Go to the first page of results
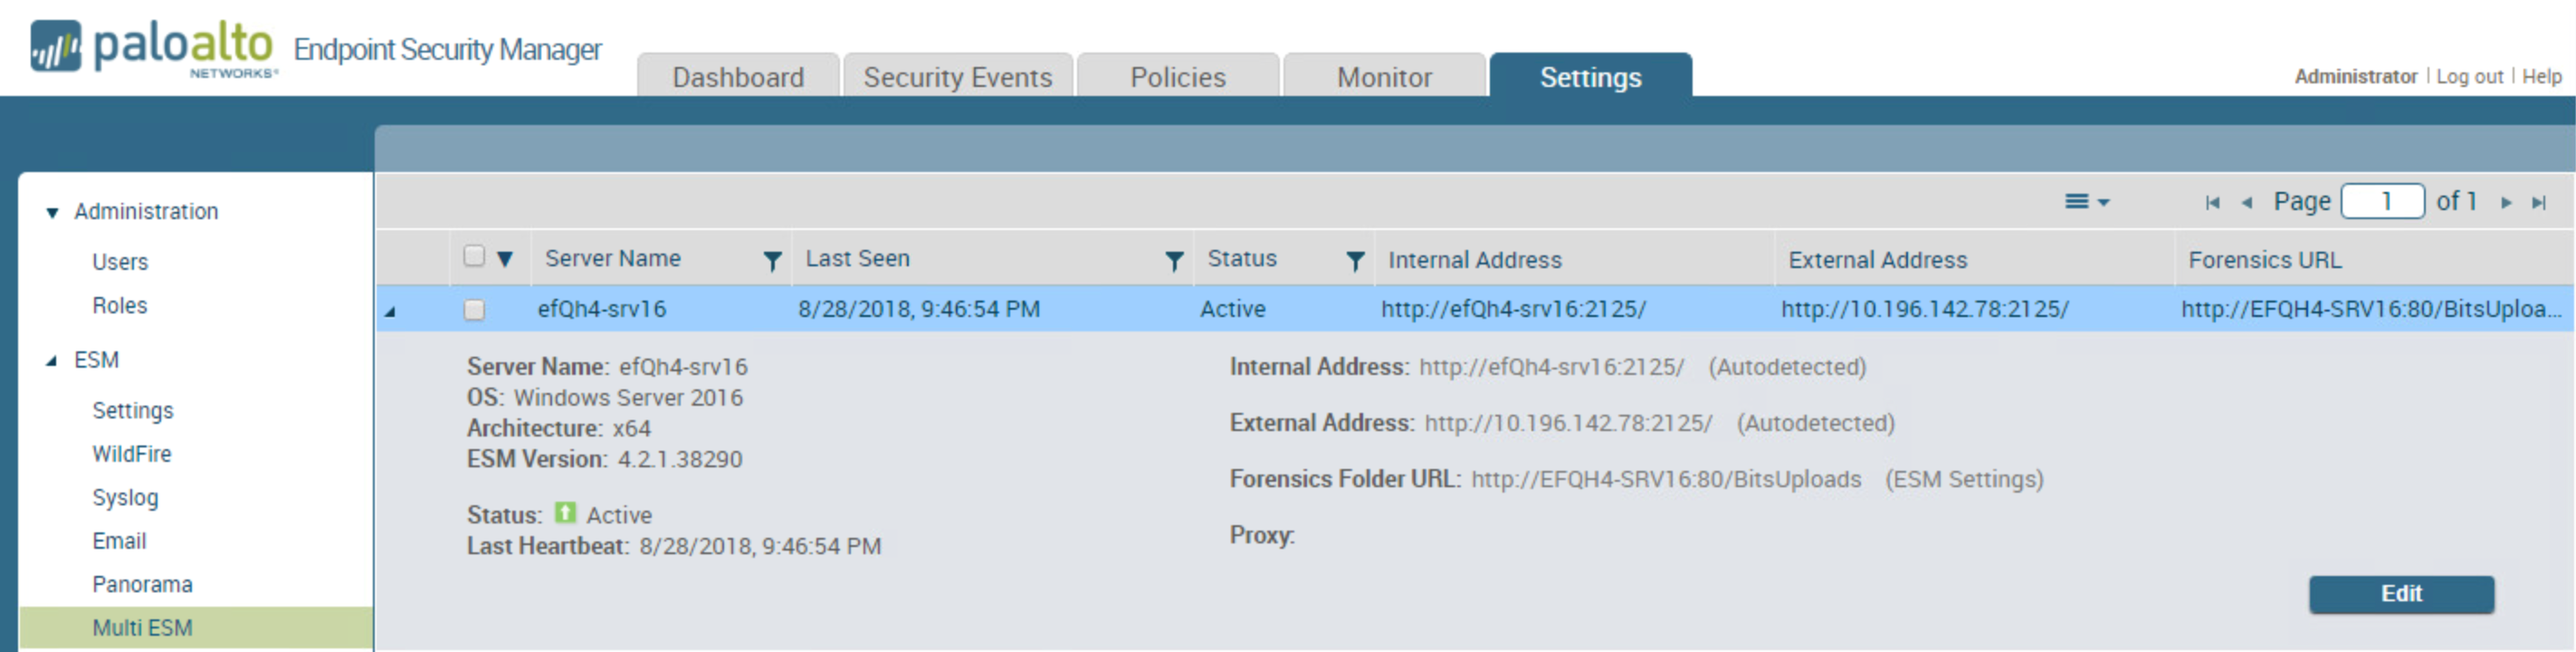 tap(2212, 203)
